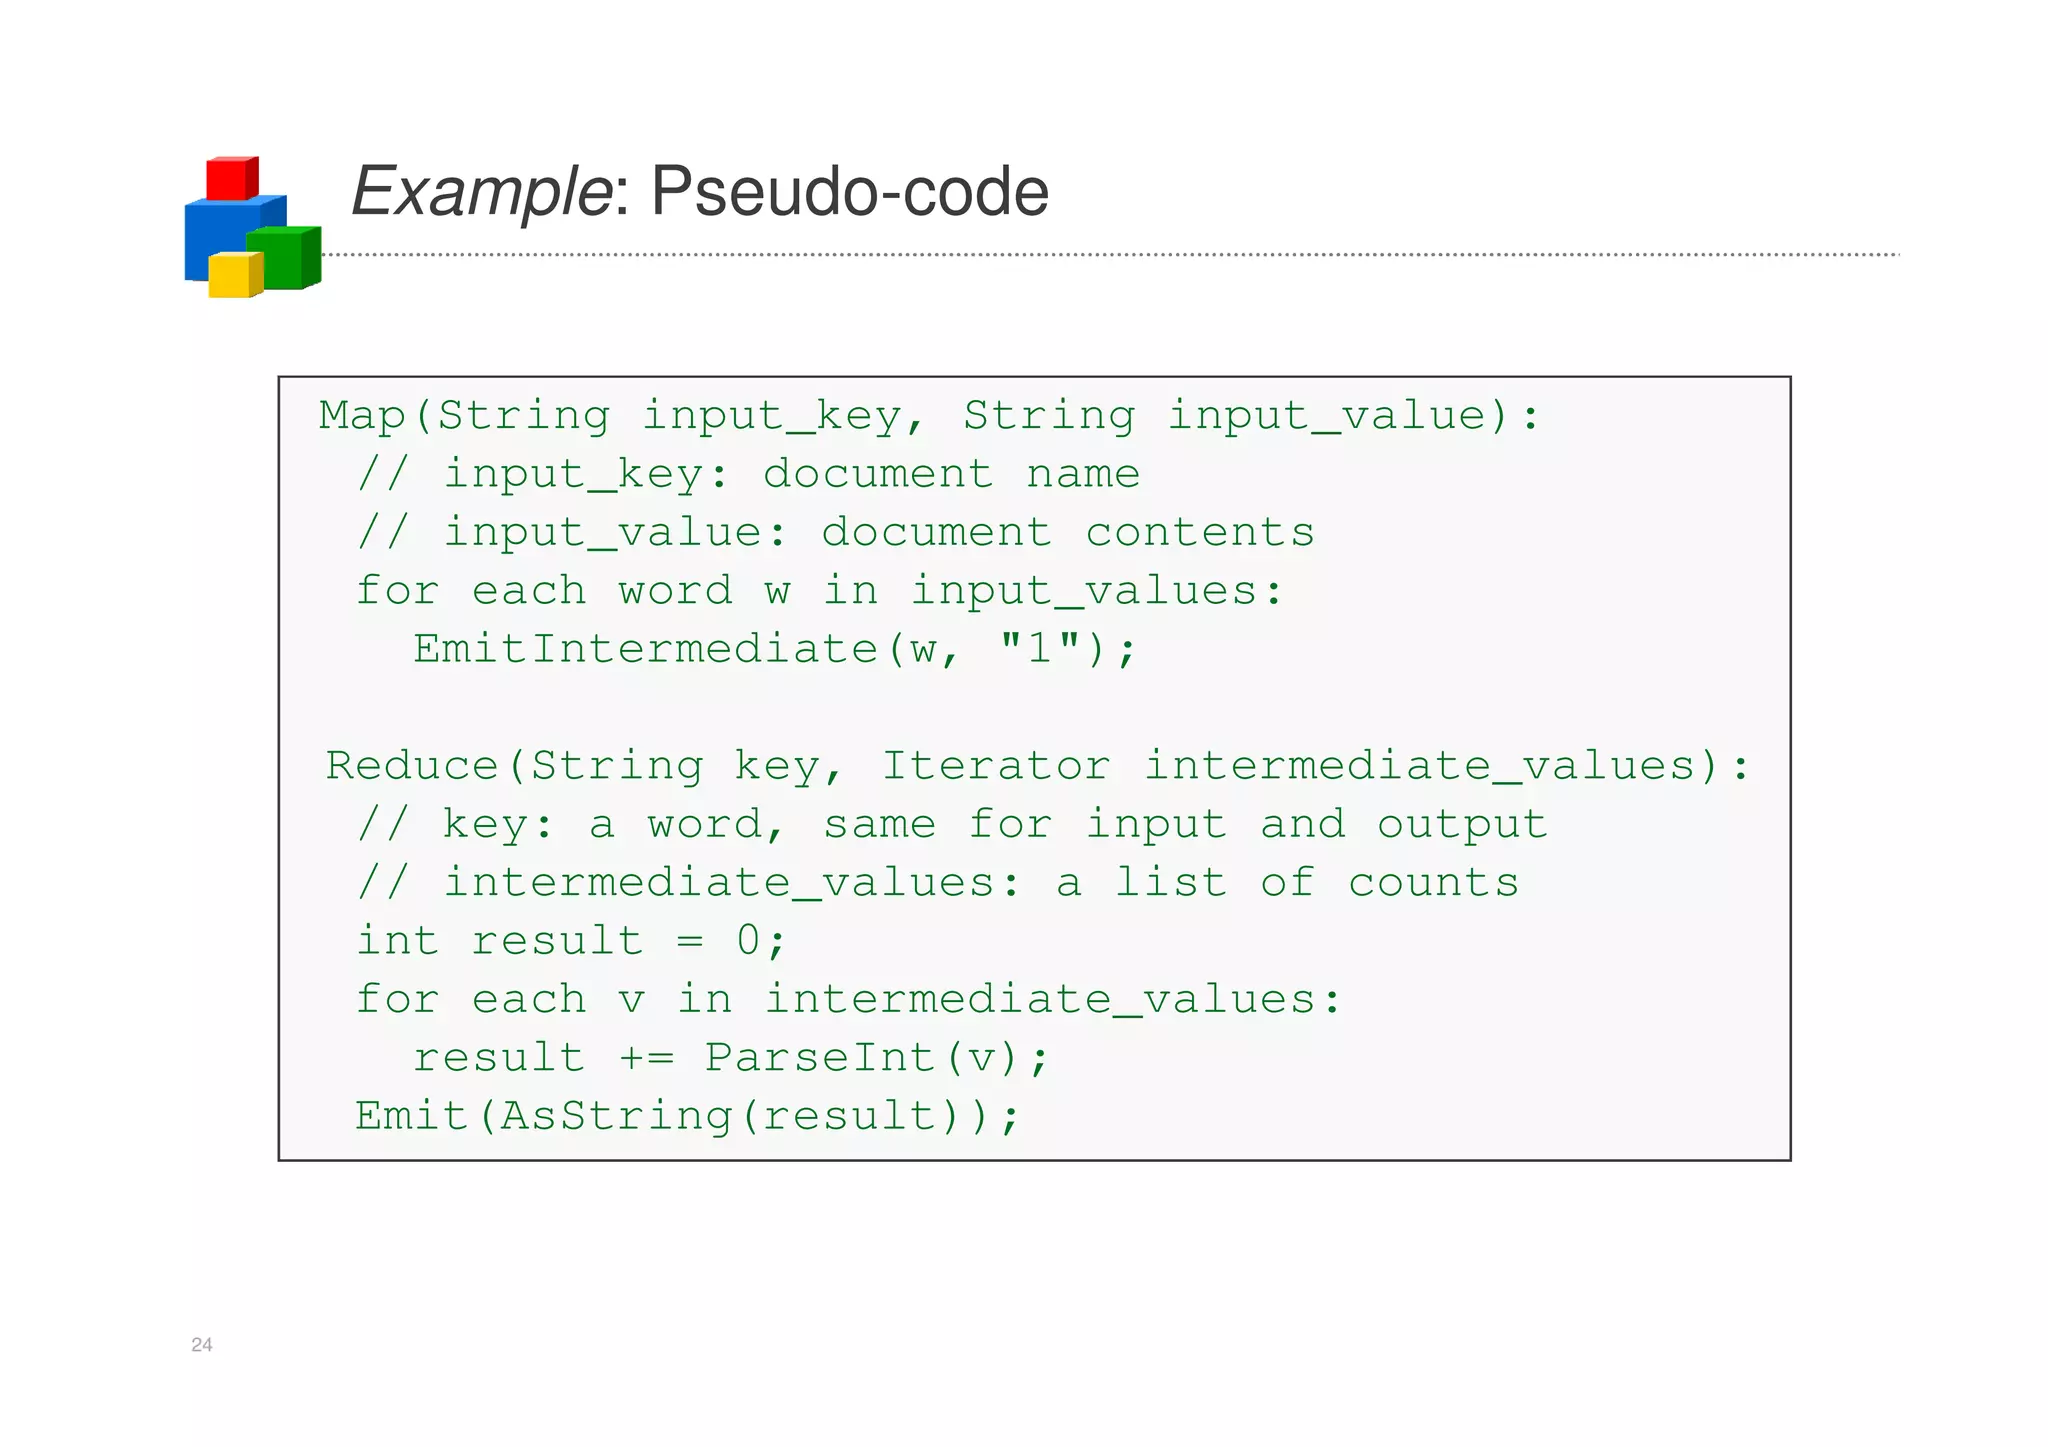Click the line 'Emit(AsString(result));'

688,1116
